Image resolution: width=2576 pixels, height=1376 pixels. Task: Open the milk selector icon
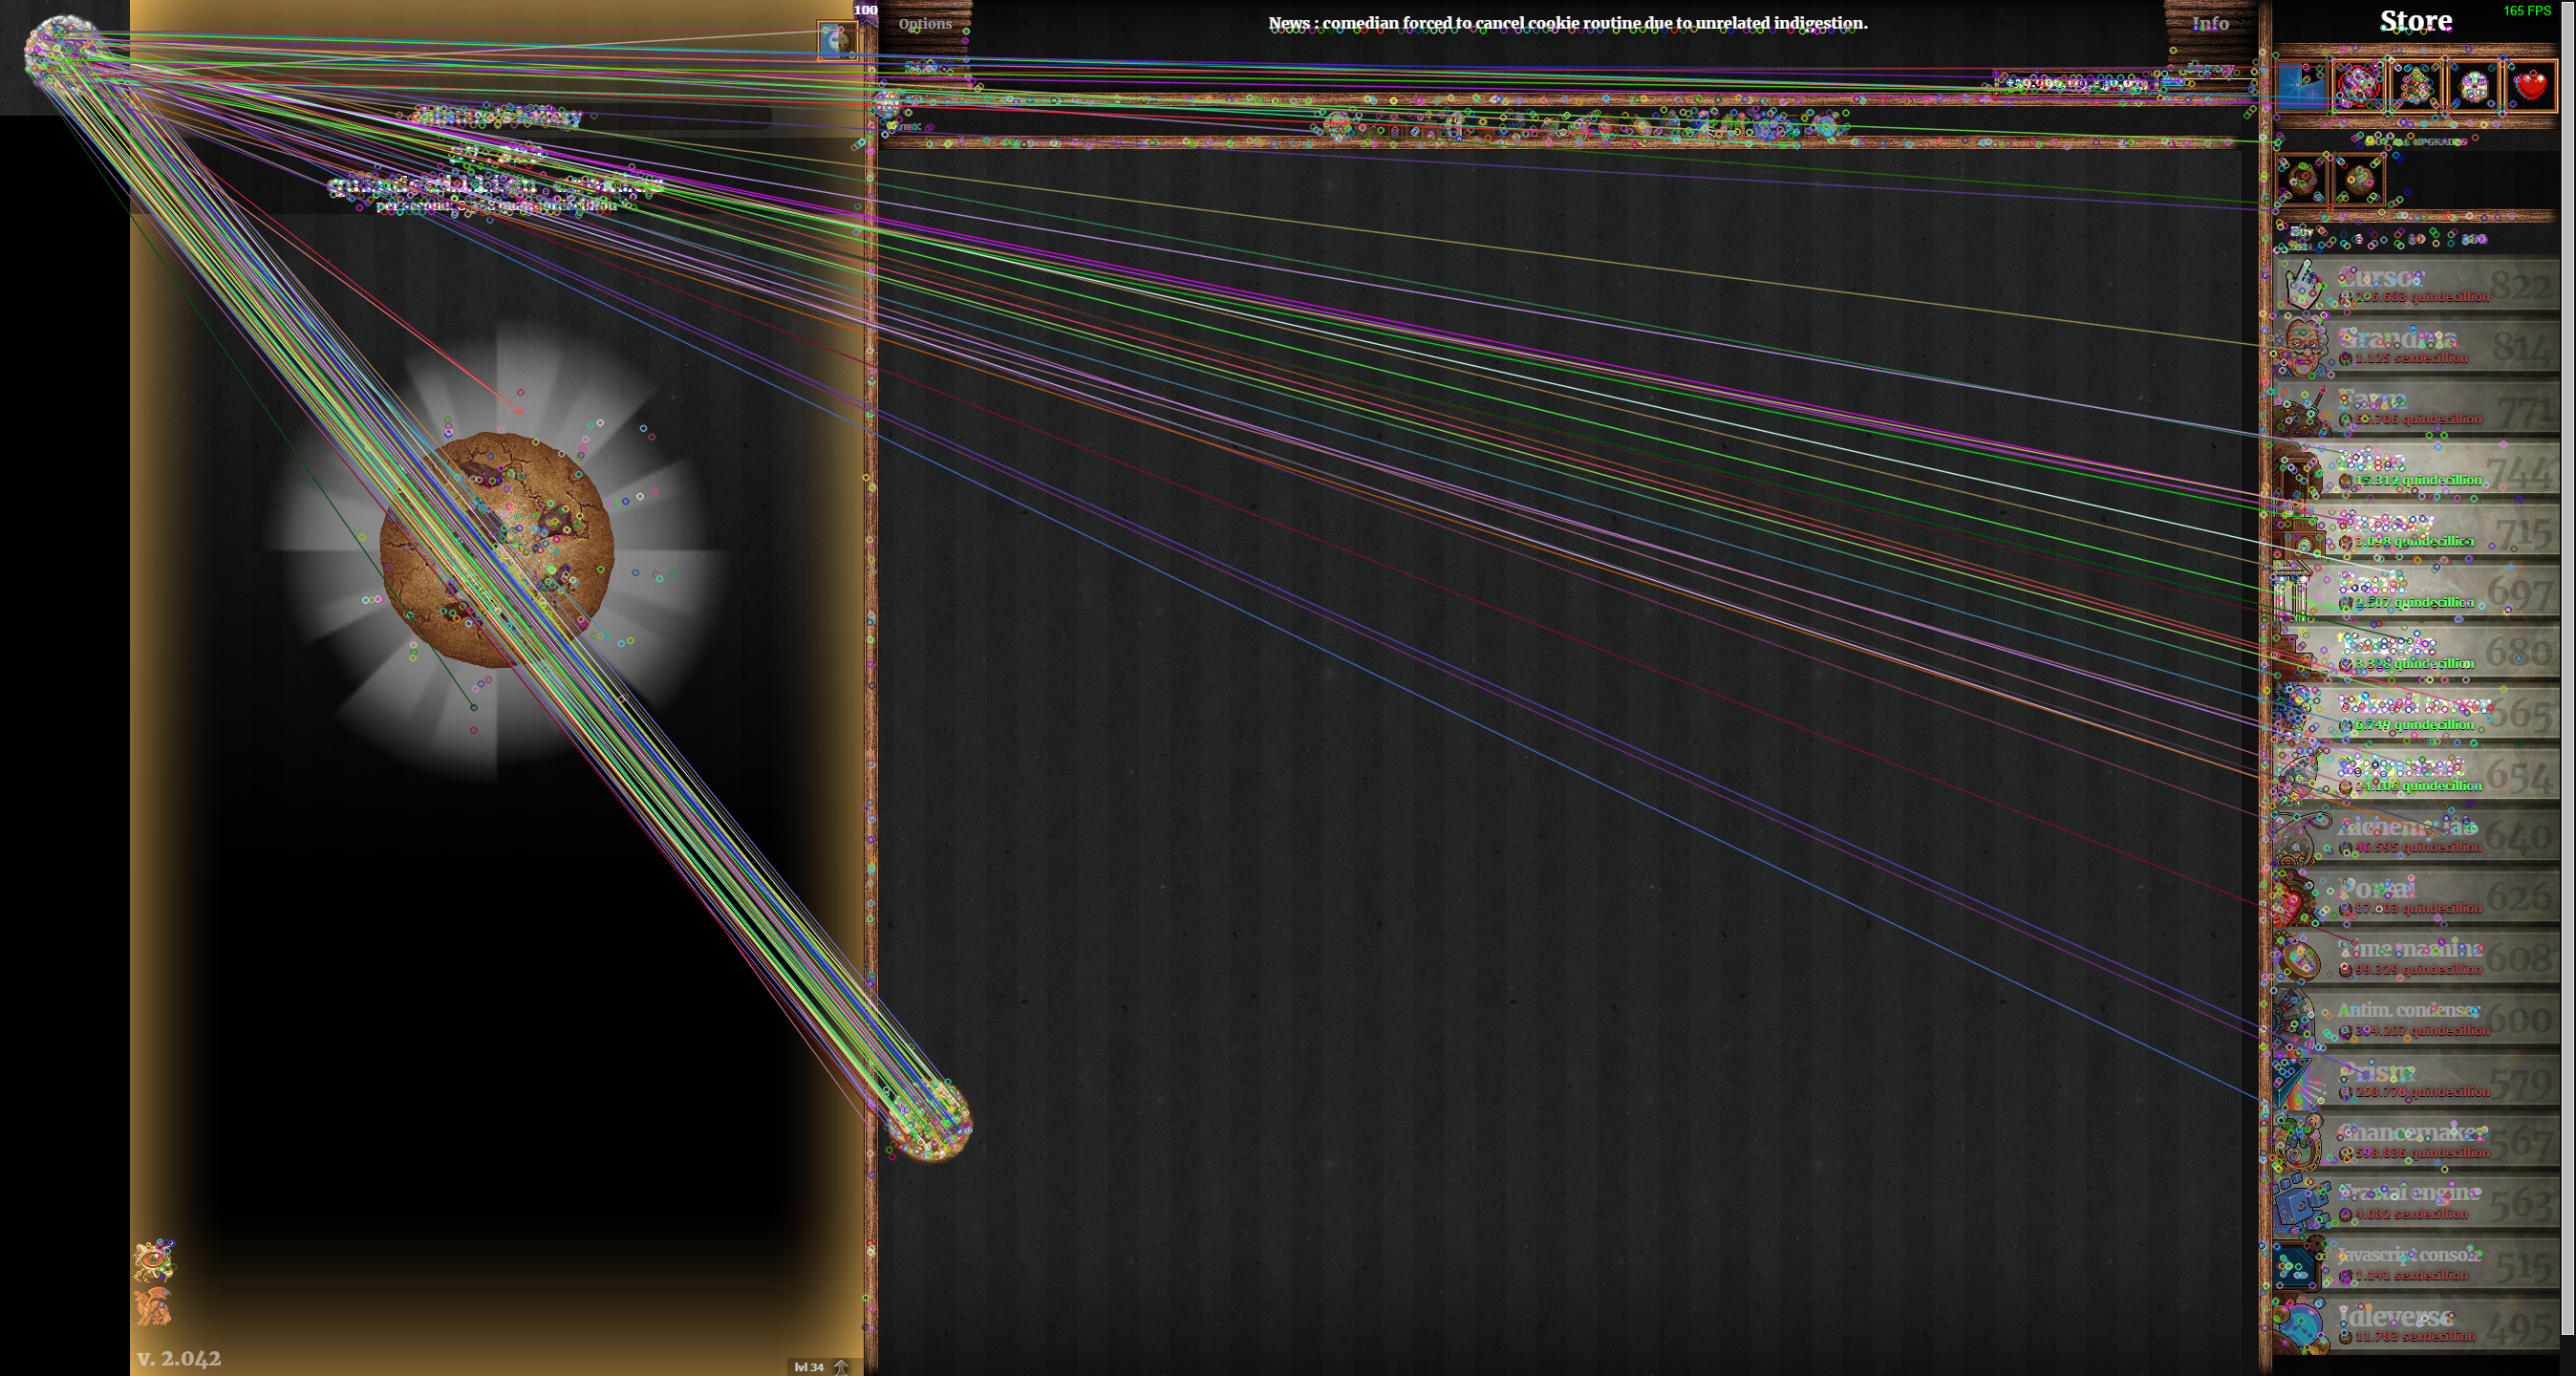pos(836,40)
